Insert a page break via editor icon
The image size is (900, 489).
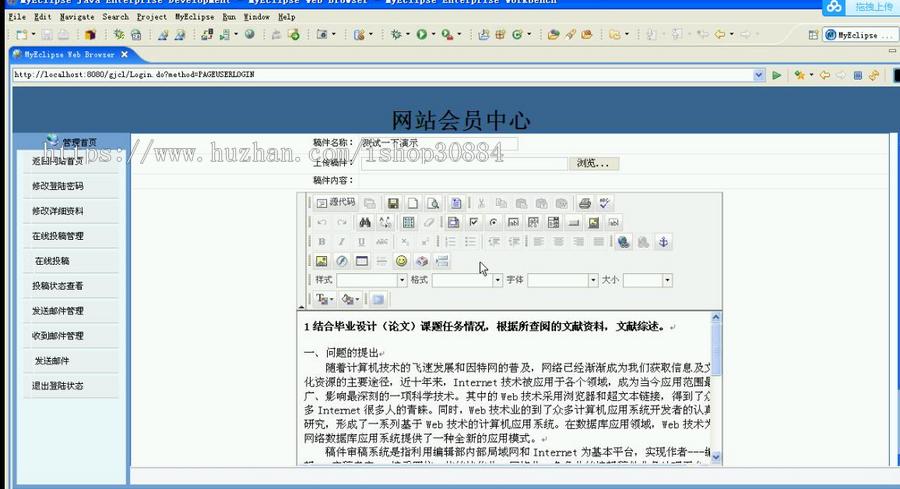(442, 261)
